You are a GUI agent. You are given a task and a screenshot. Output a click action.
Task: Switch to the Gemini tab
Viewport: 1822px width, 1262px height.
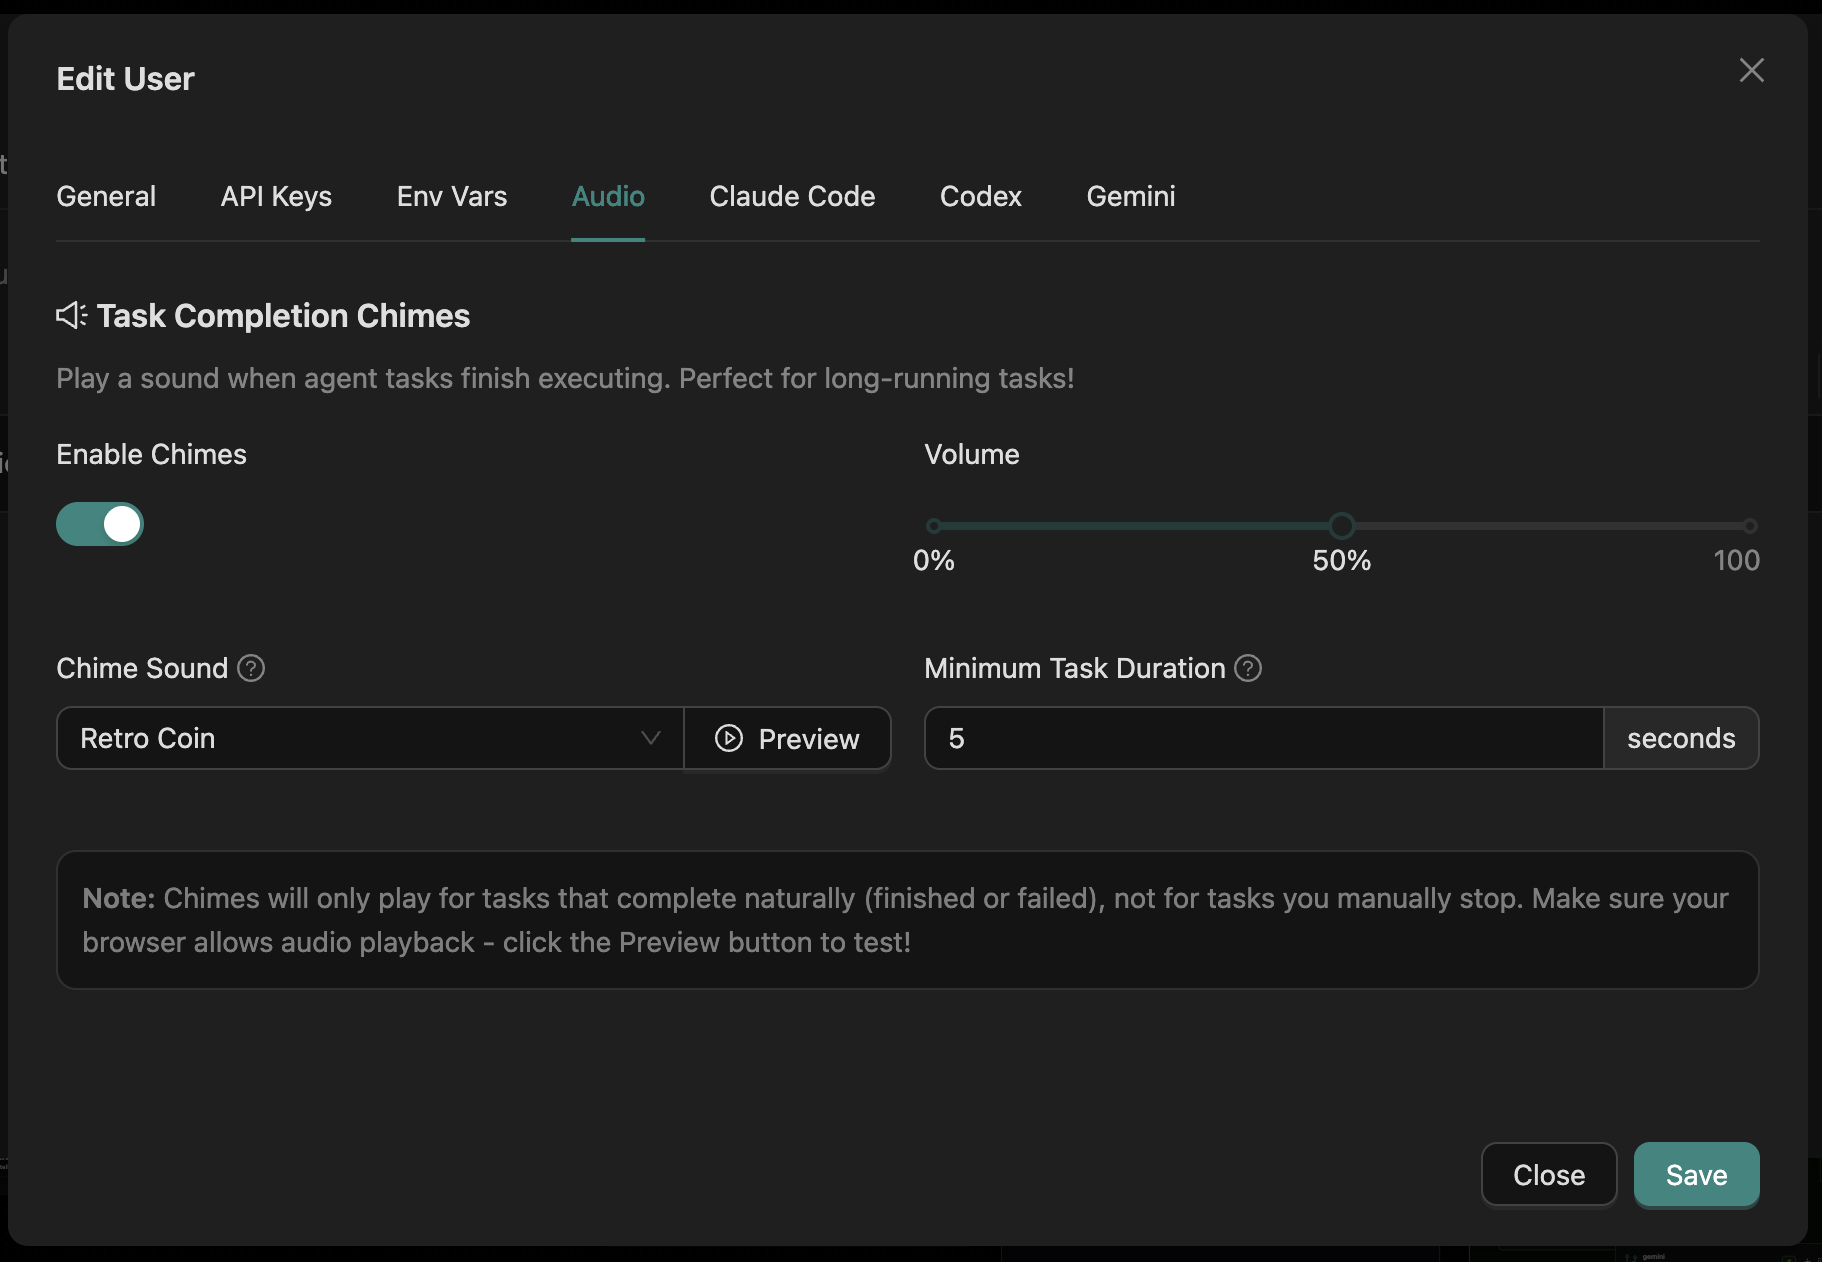[1130, 196]
